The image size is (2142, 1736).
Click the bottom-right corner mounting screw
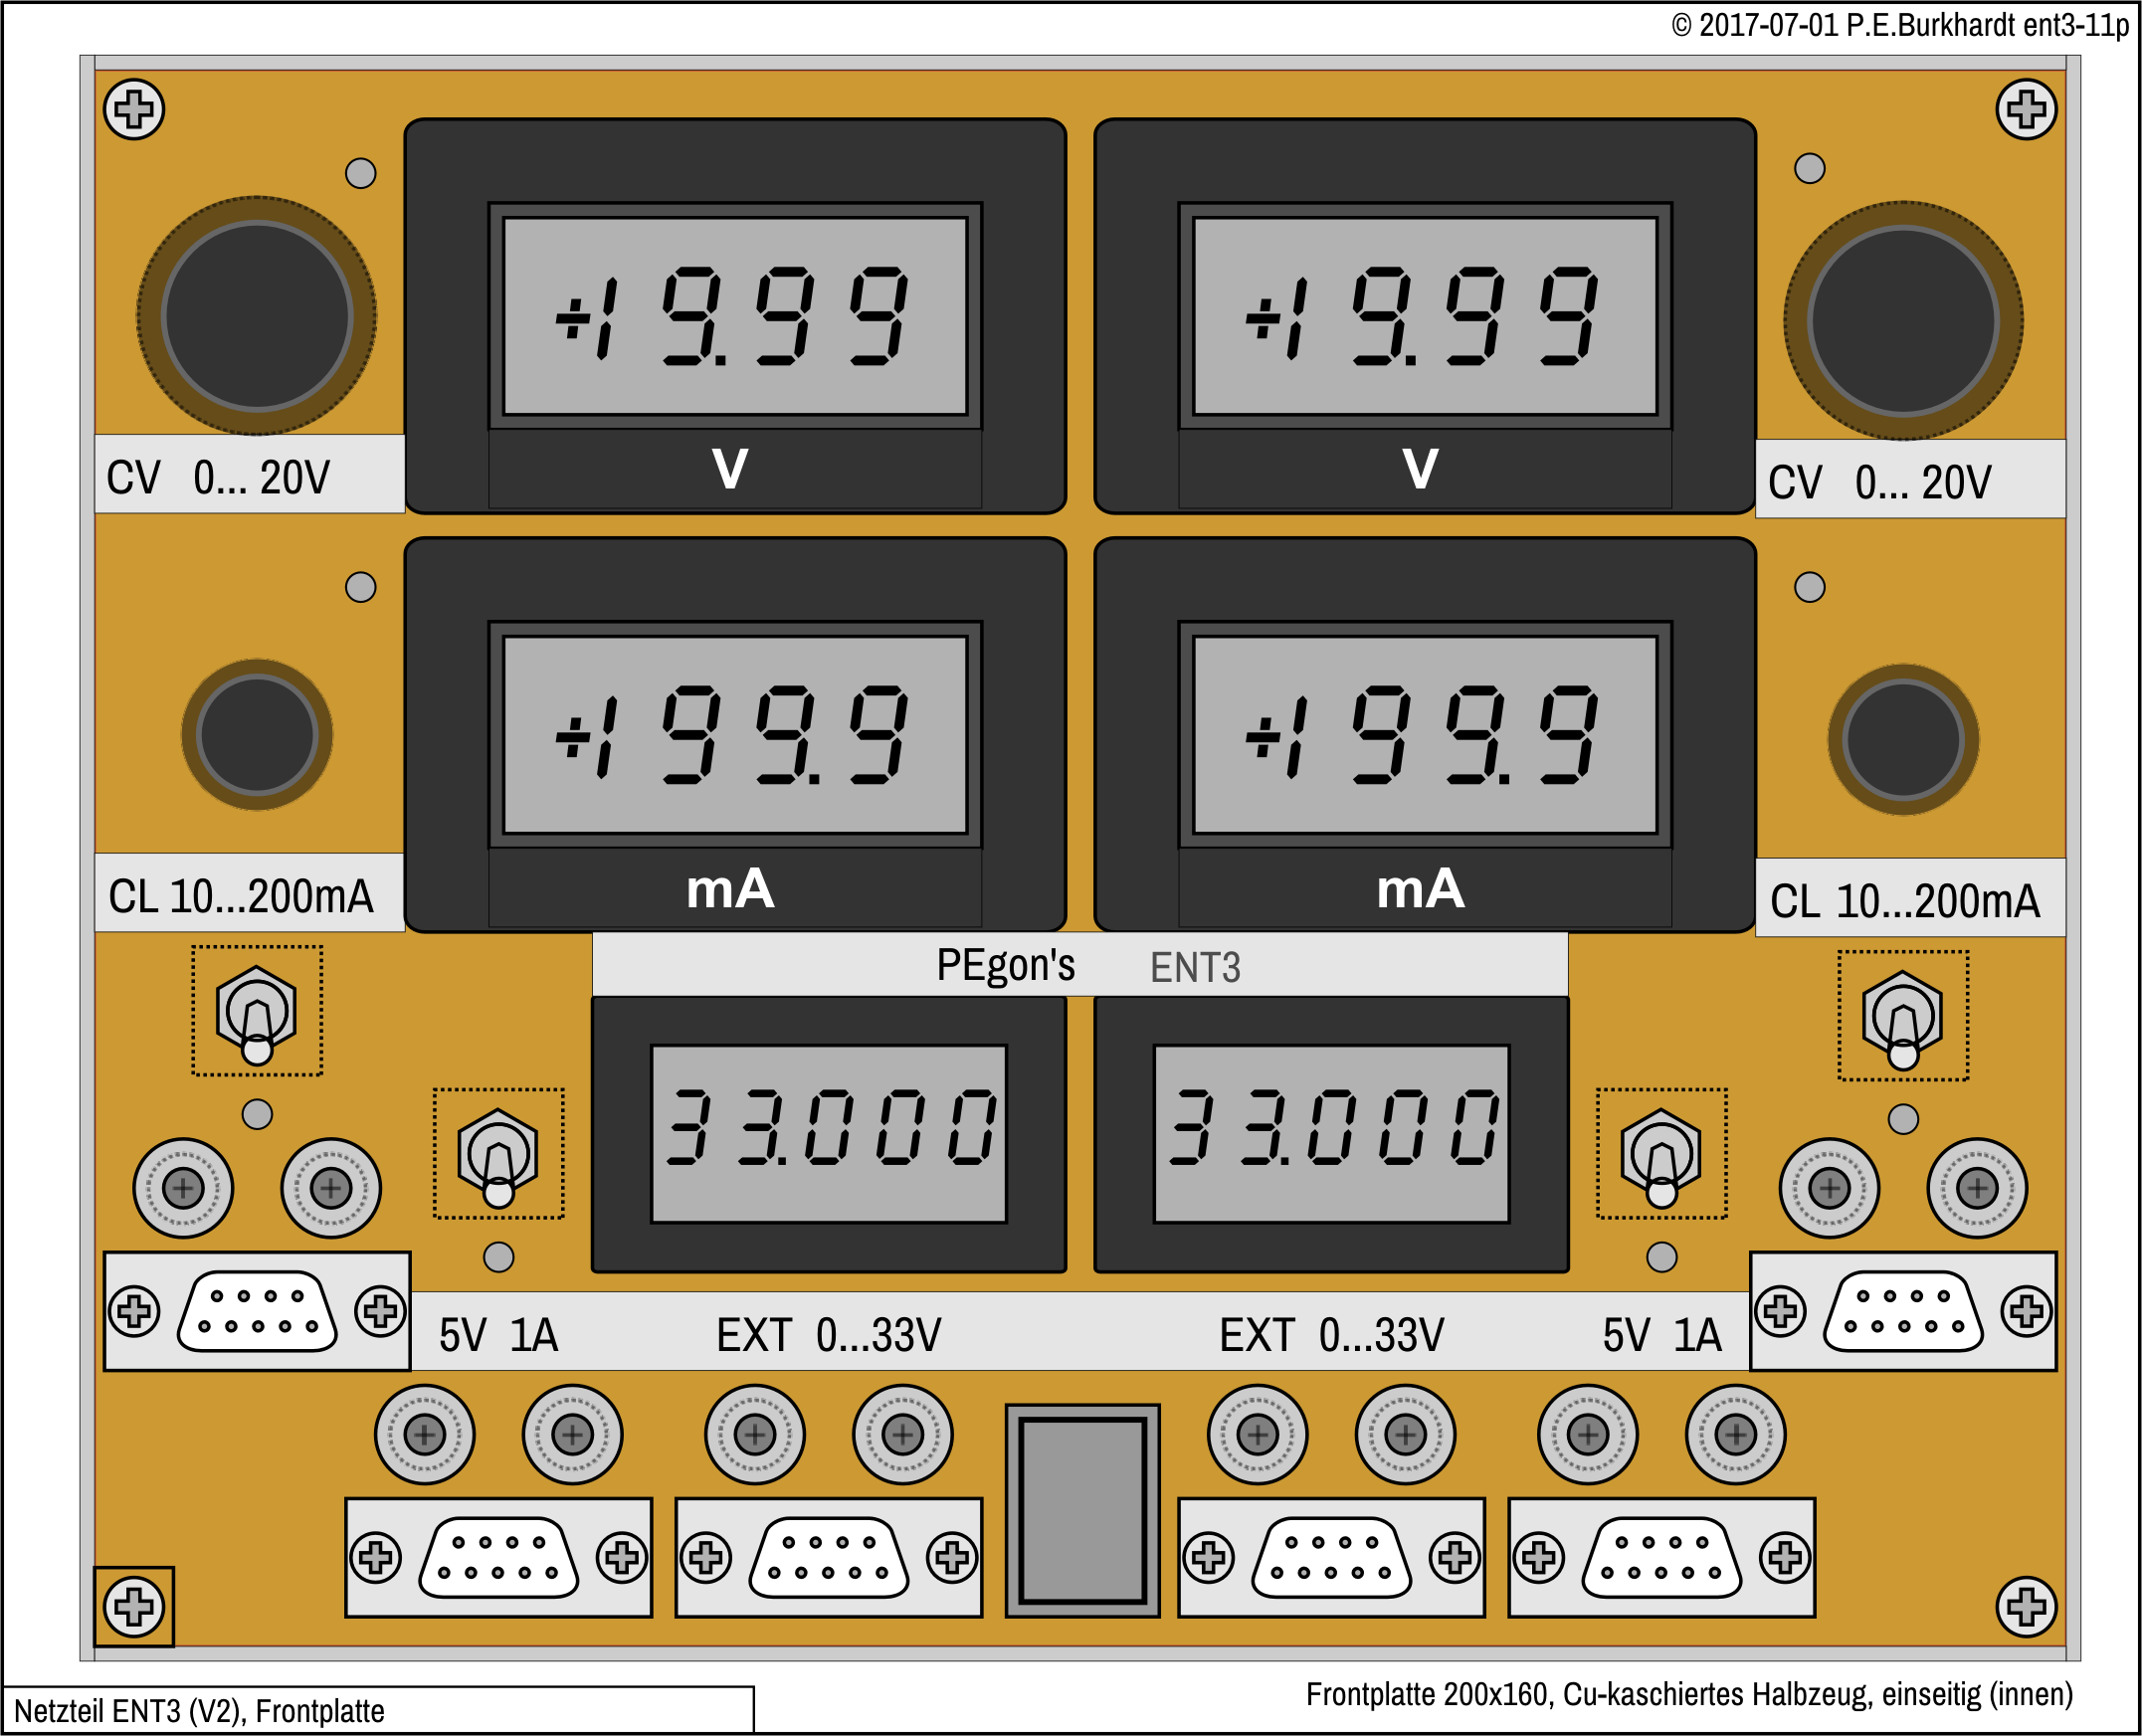(x=2026, y=1607)
